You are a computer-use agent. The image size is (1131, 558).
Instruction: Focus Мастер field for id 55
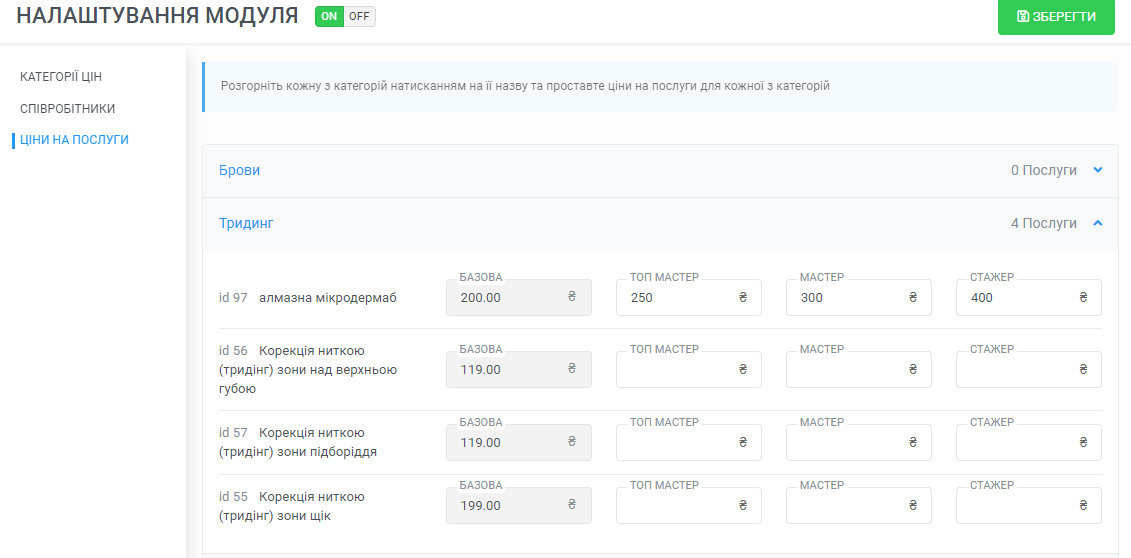click(x=859, y=505)
